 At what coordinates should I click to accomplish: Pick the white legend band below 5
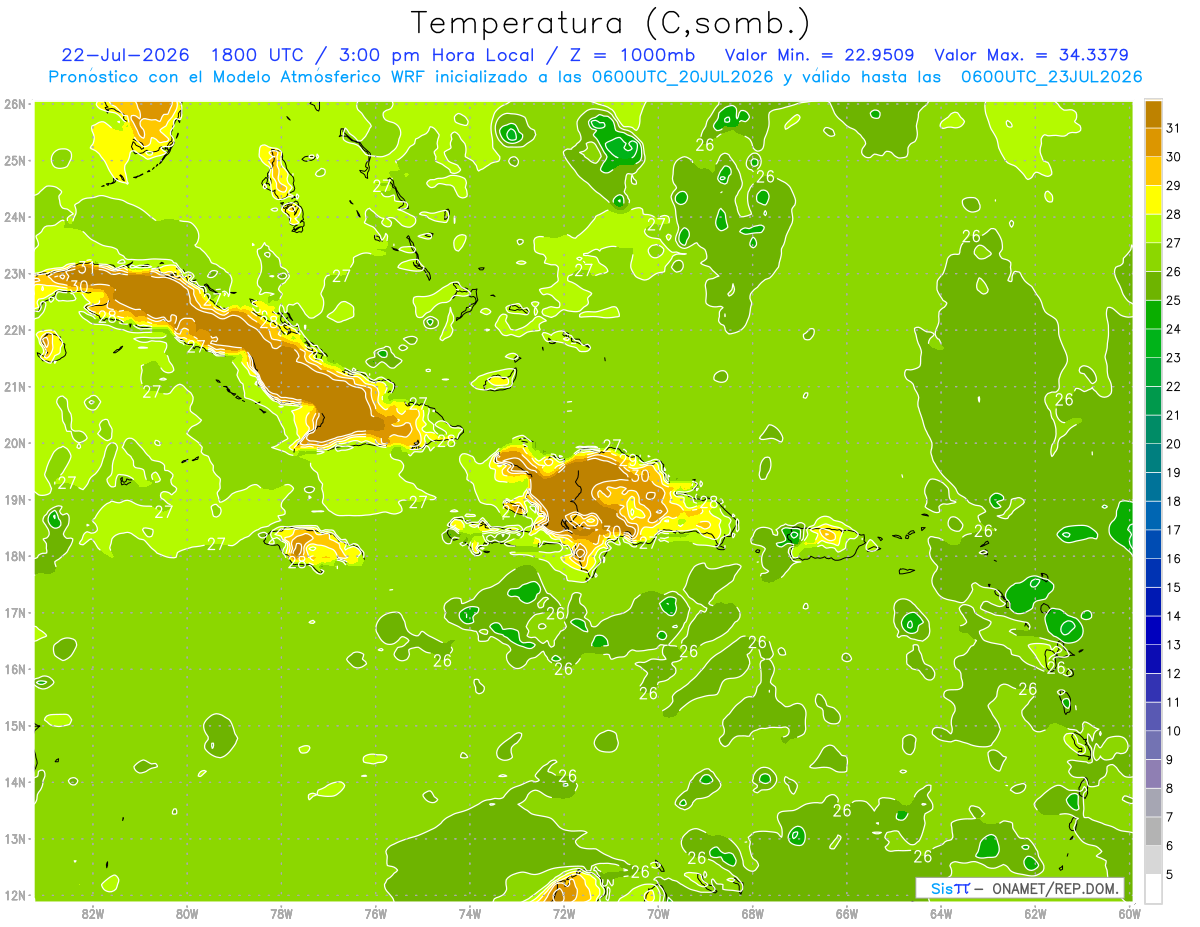click(x=1153, y=887)
